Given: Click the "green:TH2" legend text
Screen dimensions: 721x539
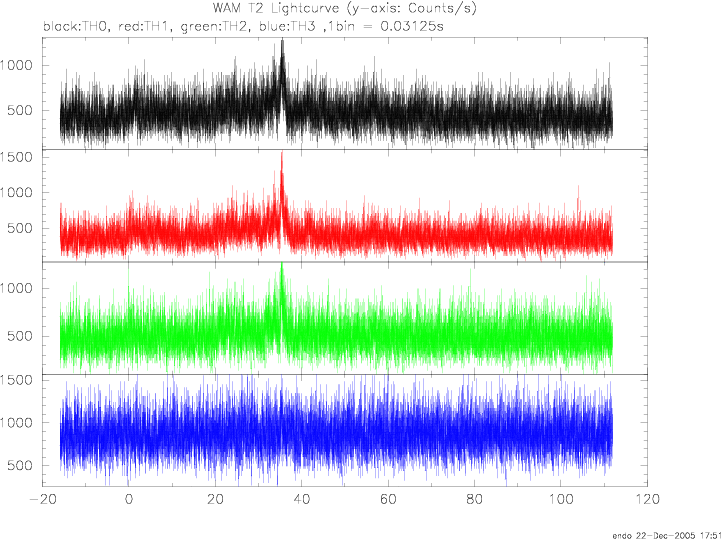Looking at the screenshot, I should (x=216, y=27).
